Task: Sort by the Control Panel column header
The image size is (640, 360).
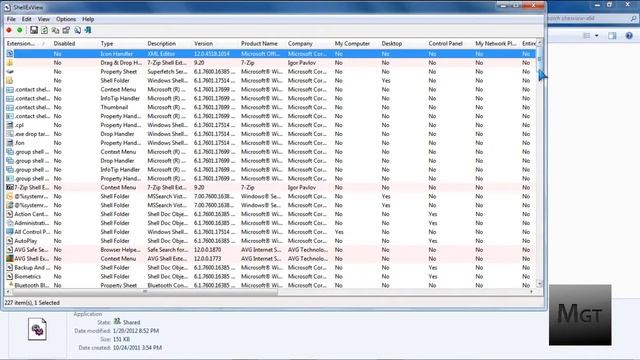Action: 449,43
